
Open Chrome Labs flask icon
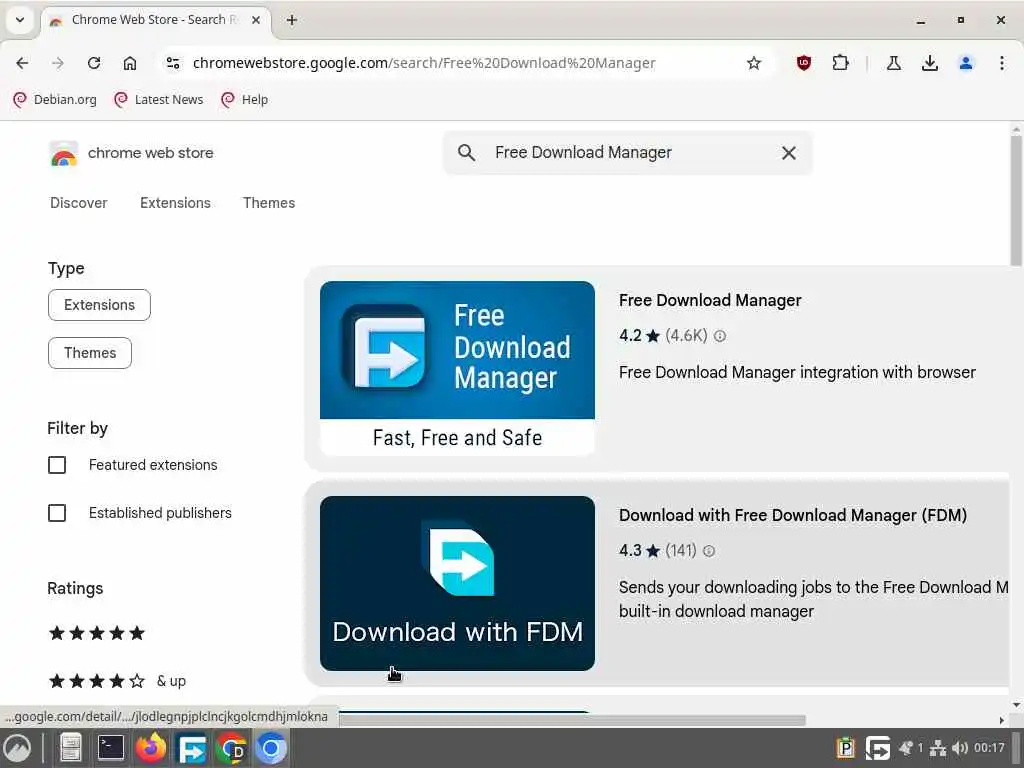click(x=893, y=63)
